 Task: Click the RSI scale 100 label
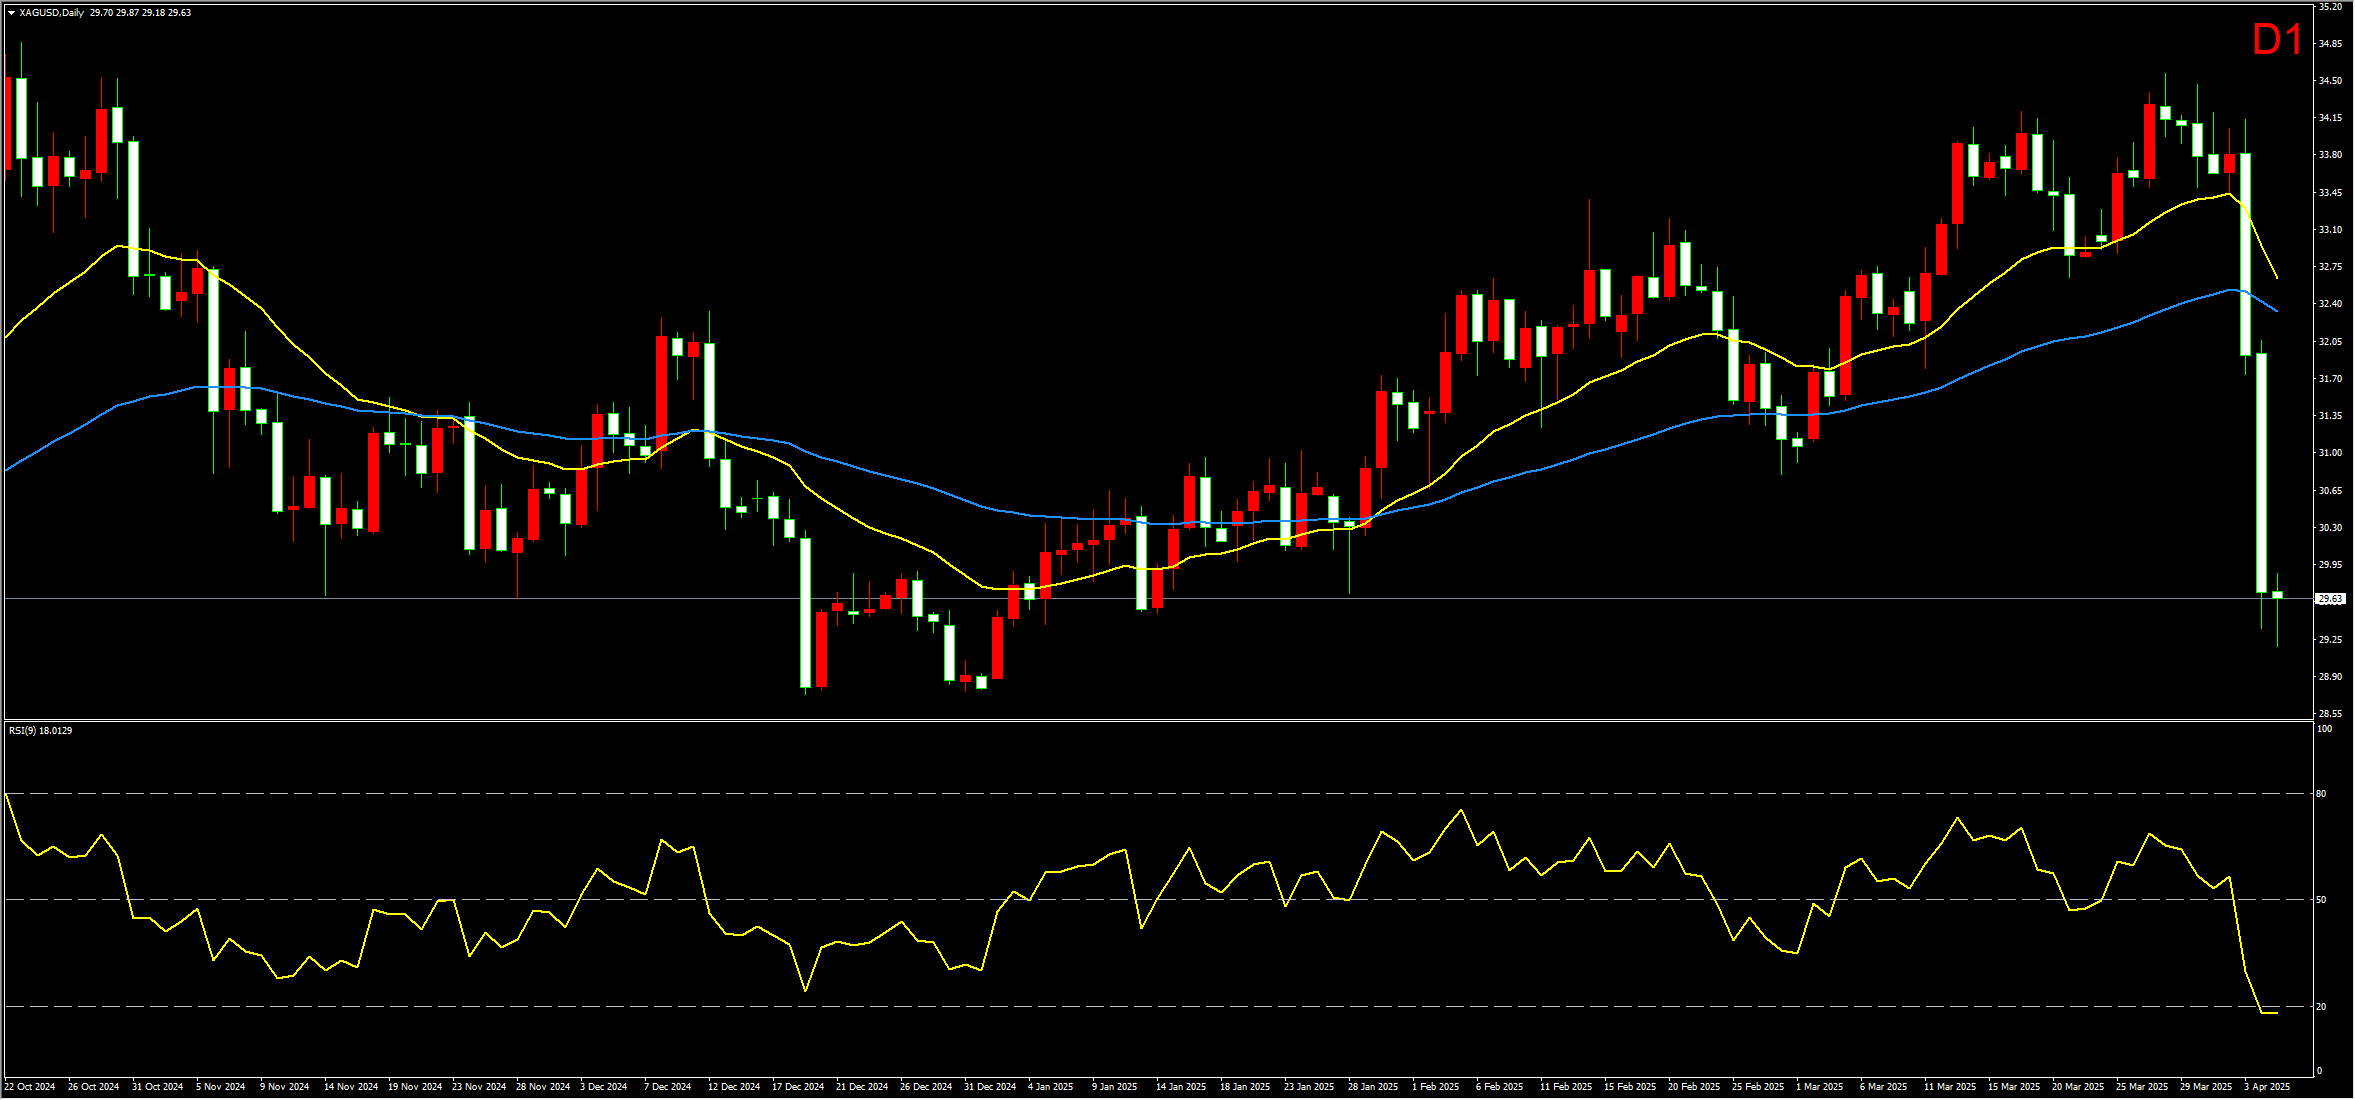(x=2324, y=729)
